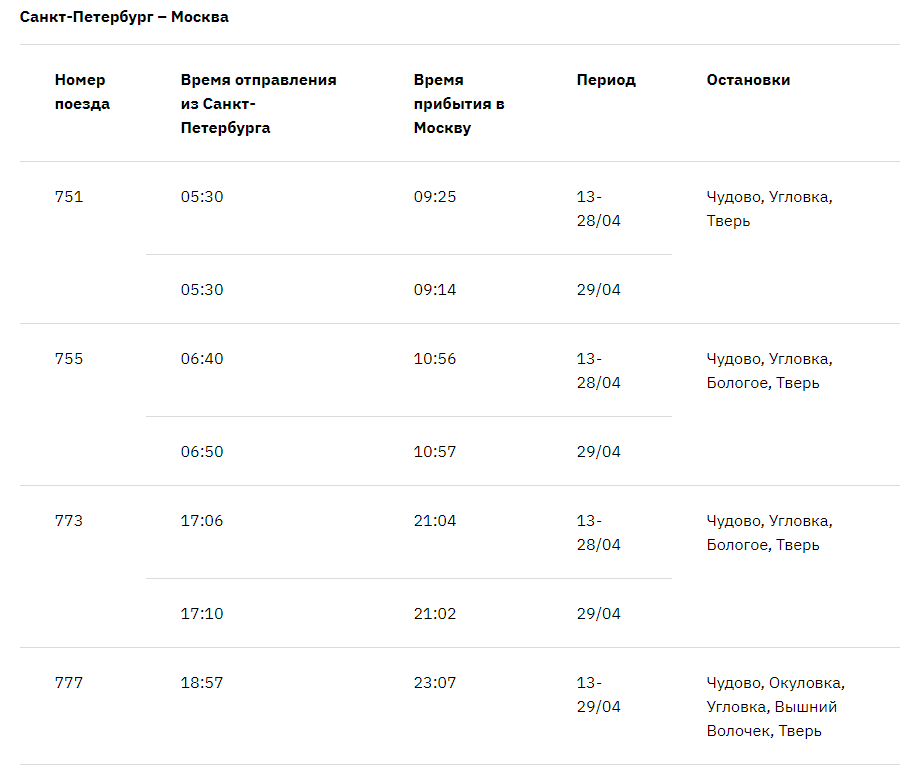
Task: Click arrival time 09:25
Action: (x=434, y=197)
